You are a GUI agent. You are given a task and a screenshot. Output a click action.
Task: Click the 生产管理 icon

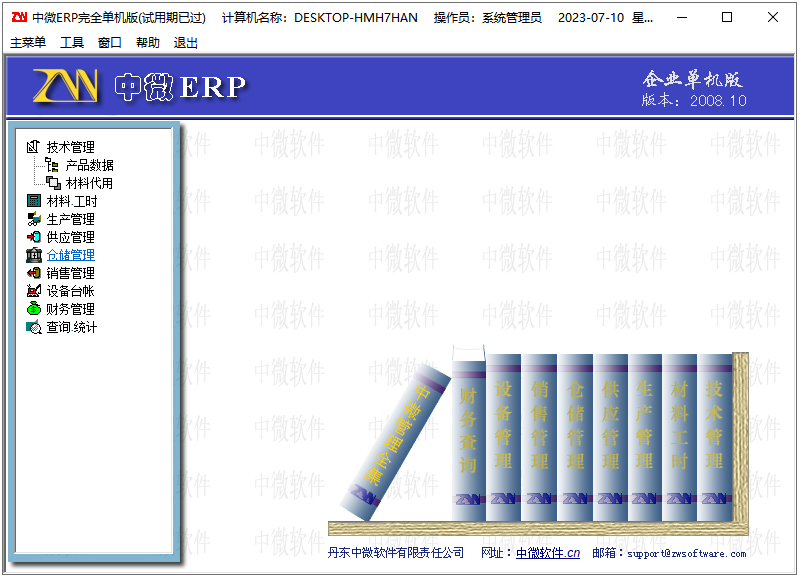(x=34, y=219)
